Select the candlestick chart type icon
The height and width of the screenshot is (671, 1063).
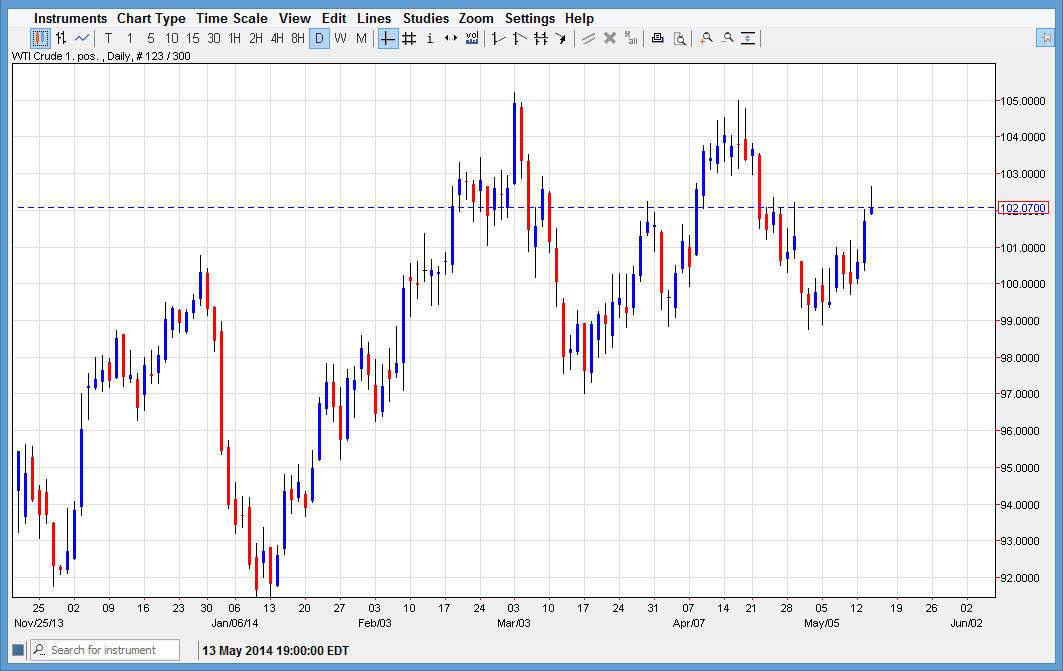pyautogui.click(x=40, y=38)
